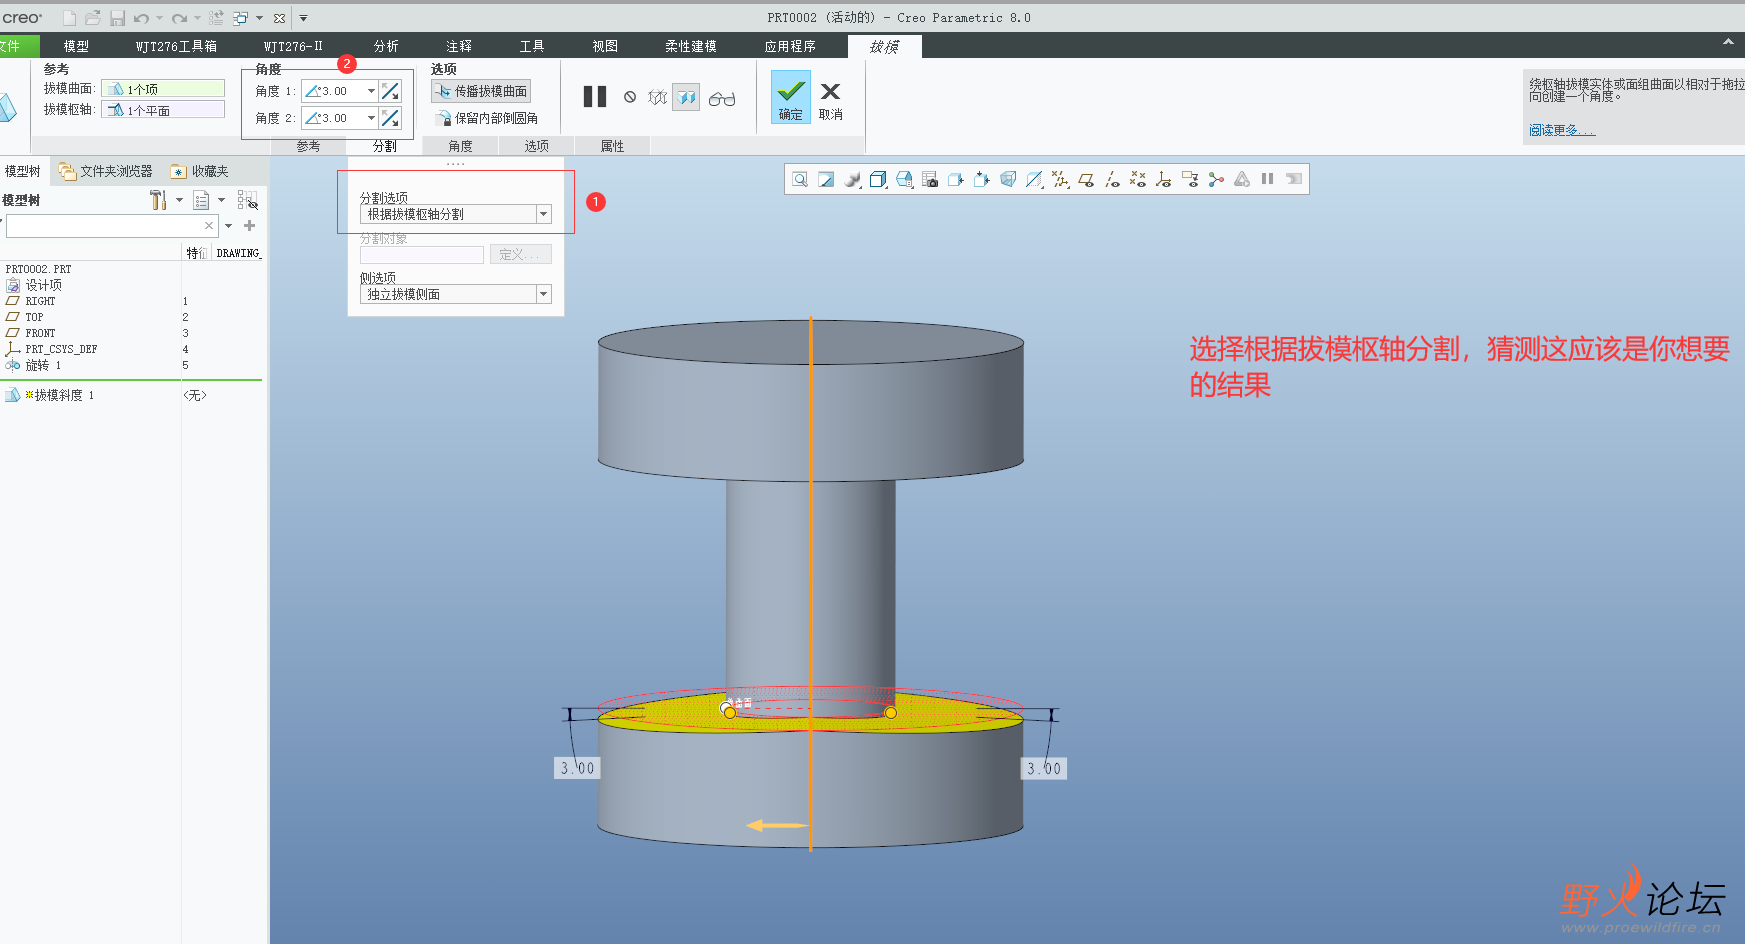Create a new file from quick access toolbar

coord(69,18)
